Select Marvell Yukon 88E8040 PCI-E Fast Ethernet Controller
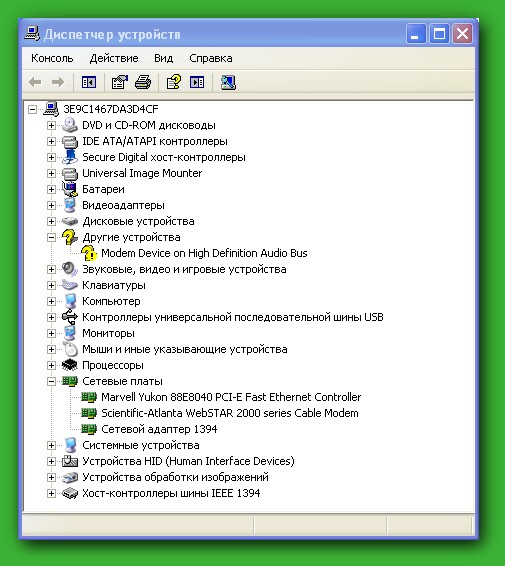The width and height of the screenshot is (505, 566). coord(231,397)
